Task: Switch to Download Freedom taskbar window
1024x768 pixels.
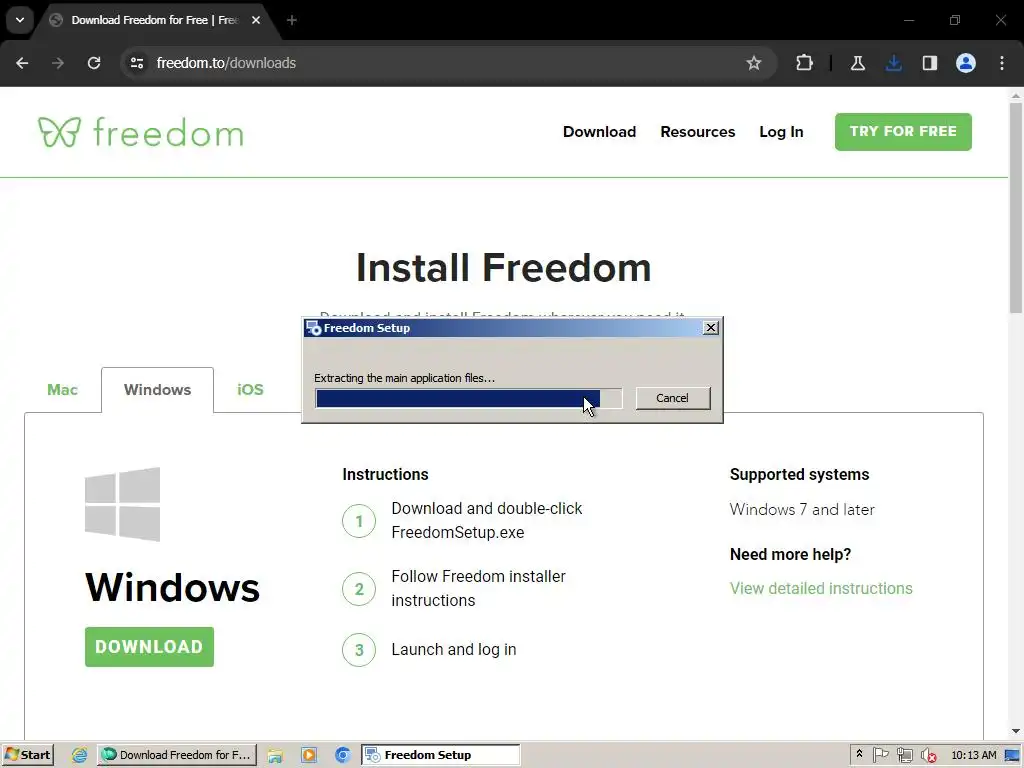Action: point(177,755)
